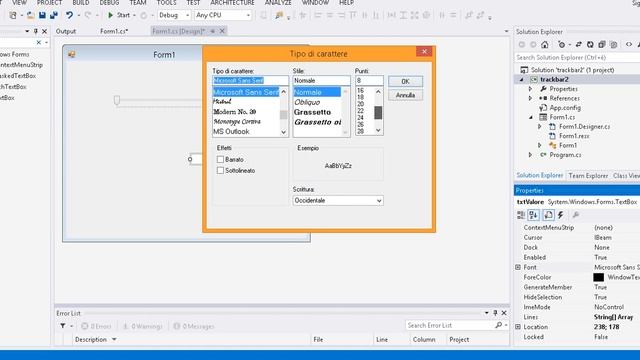Viewport: 640px width, 360px height.
Task: Click the trackbar slider thumb on Form1
Action: point(117,100)
